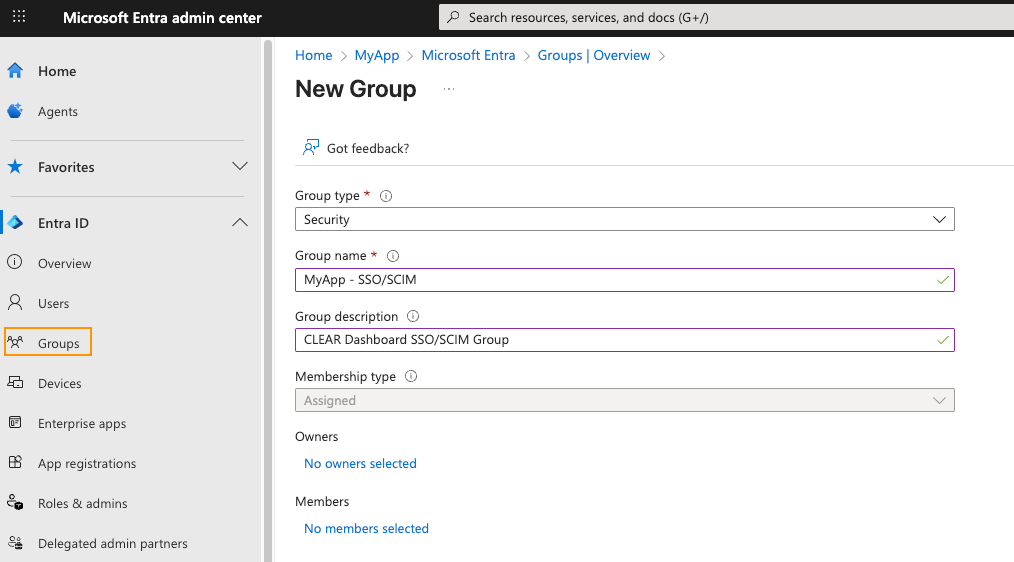Click the search resources, services, docs box
The image size is (1014, 562).
point(726,17)
